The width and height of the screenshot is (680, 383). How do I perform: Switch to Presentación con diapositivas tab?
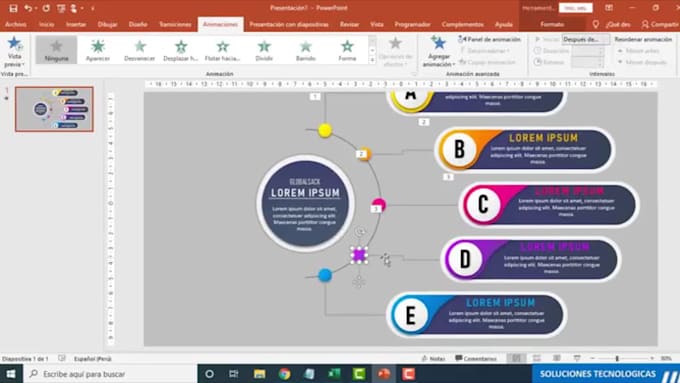point(289,24)
